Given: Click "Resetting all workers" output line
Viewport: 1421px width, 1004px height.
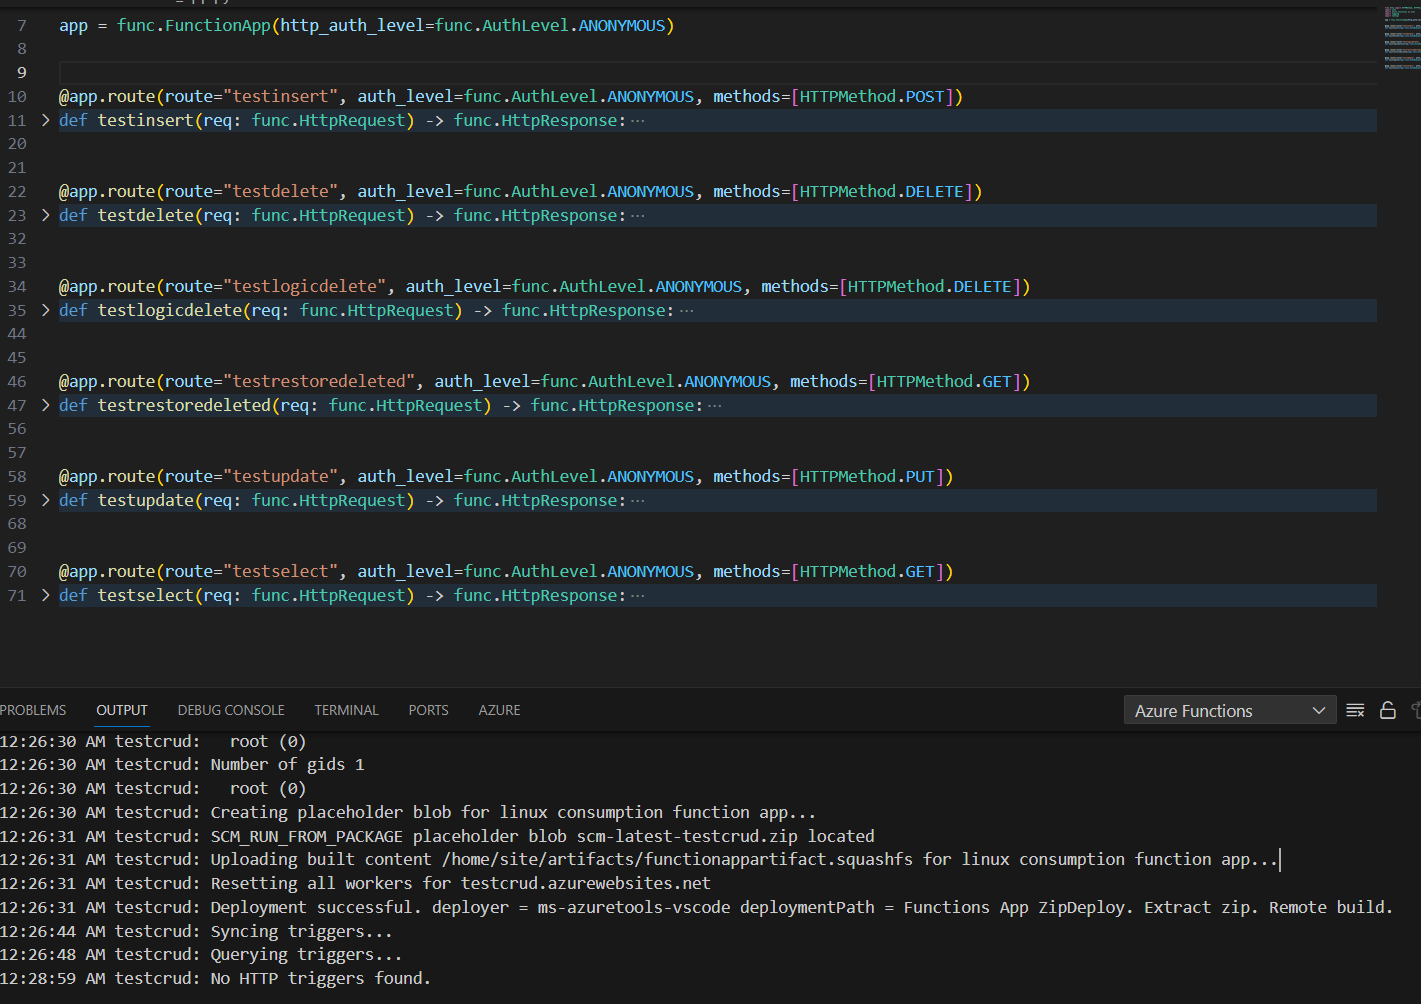Looking at the screenshot, I should pyautogui.click(x=460, y=883).
